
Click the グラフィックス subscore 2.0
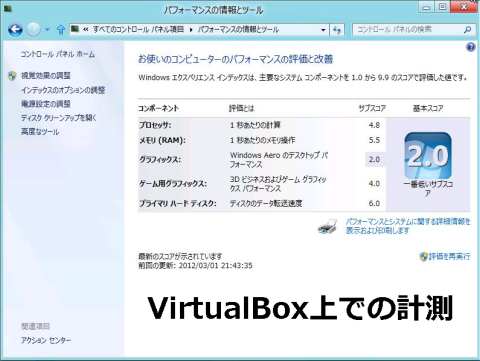click(374, 159)
